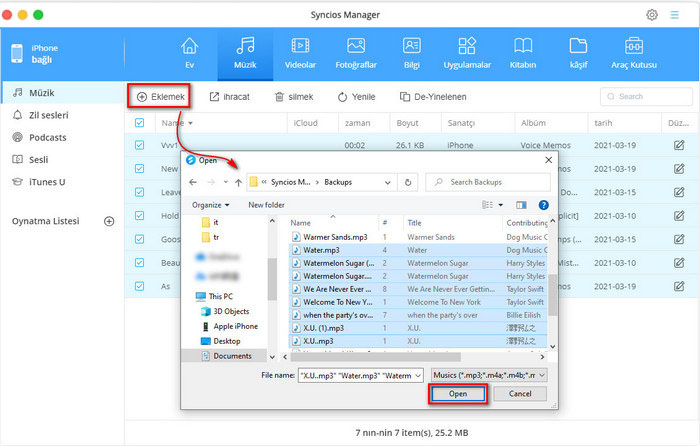Focus the Syncios Search field
The height and width of the screenshot is (446, 700).
click(x=646, y=96)
